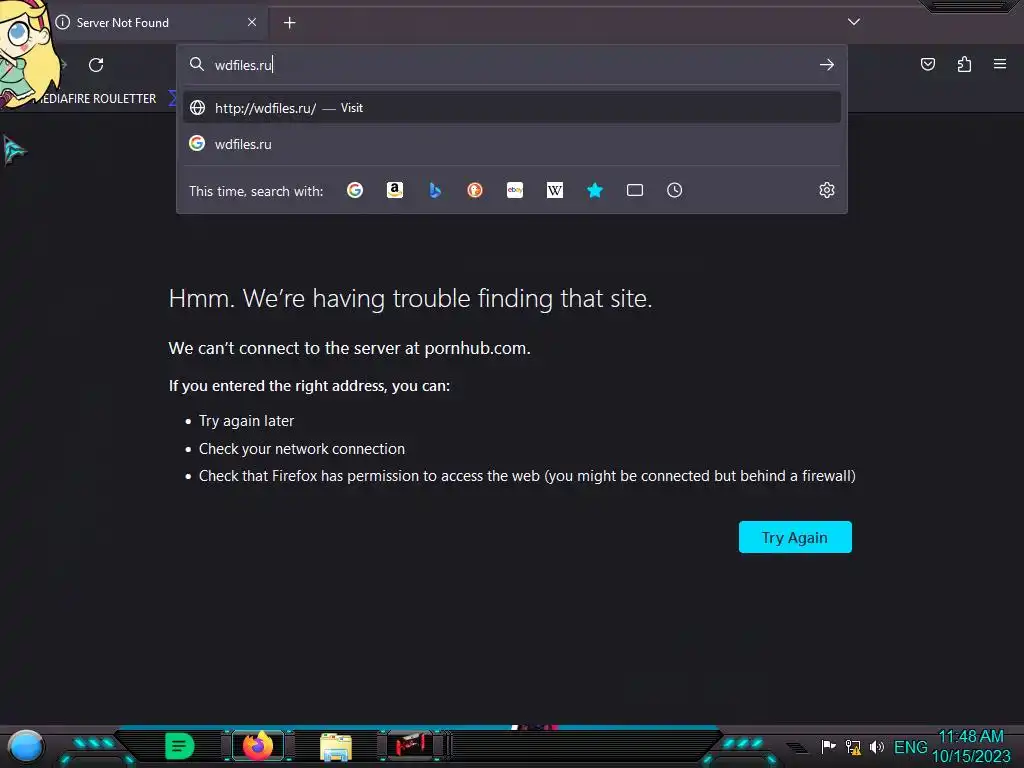1024x768 pixels.
Task: Open the MEDIAFIRE ROULETTER bookmark
Action: [x=95, y=99]
